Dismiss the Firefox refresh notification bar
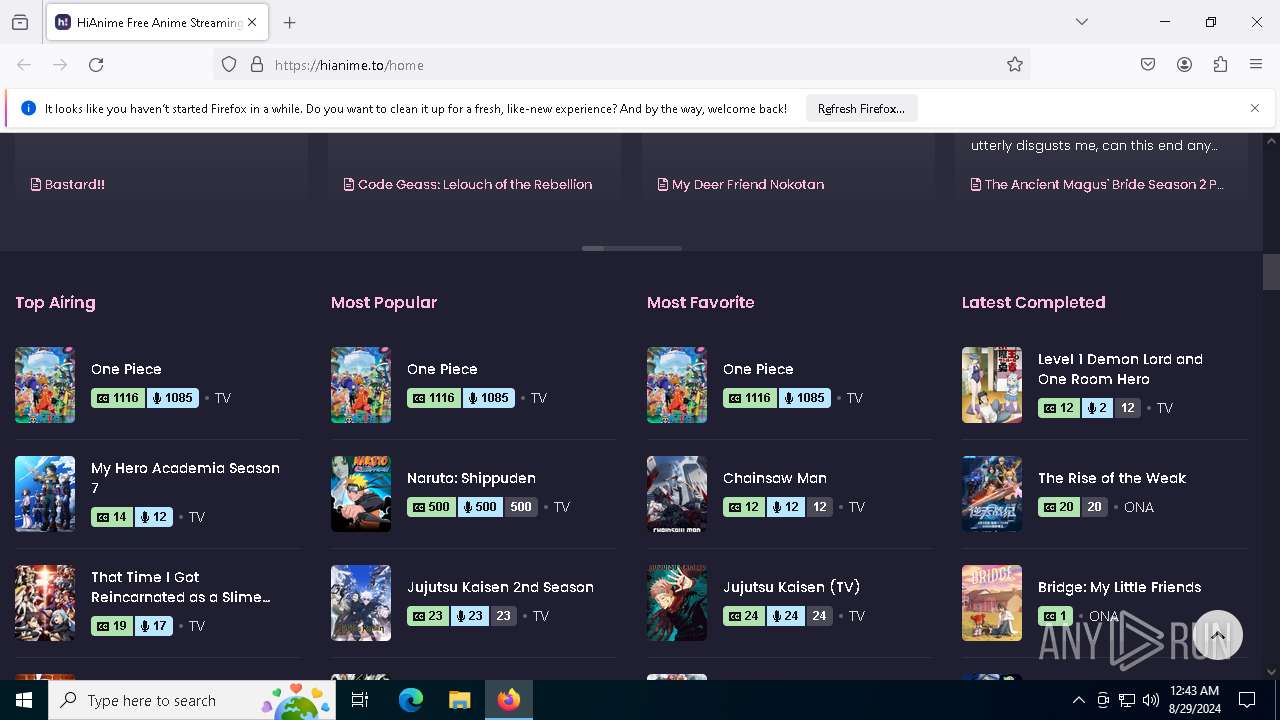The height and width of the screenshot is (720, 1280). tap(1255, 108)
